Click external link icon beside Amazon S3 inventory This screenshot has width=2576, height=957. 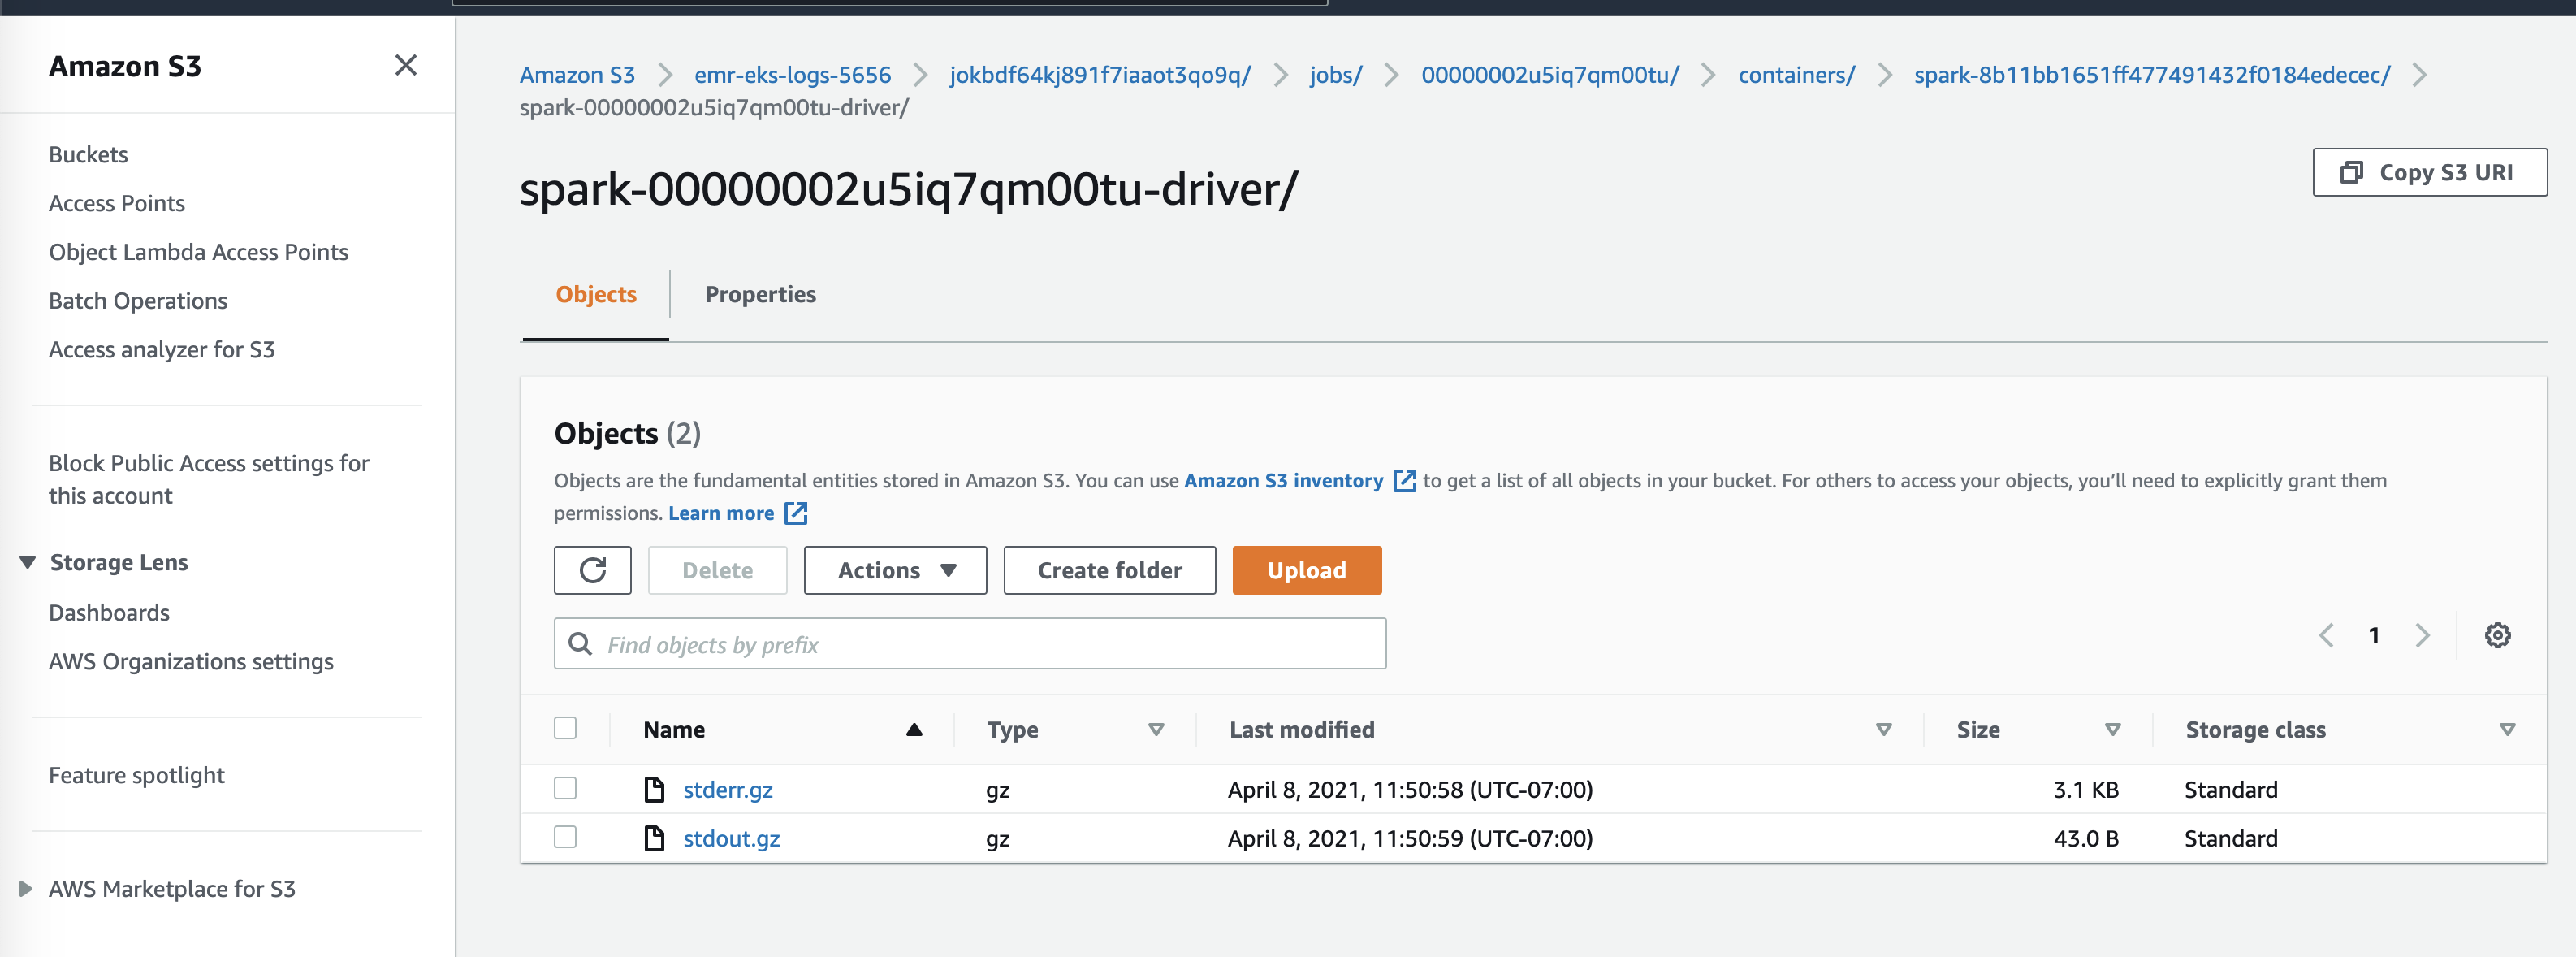click(1404, 481)
